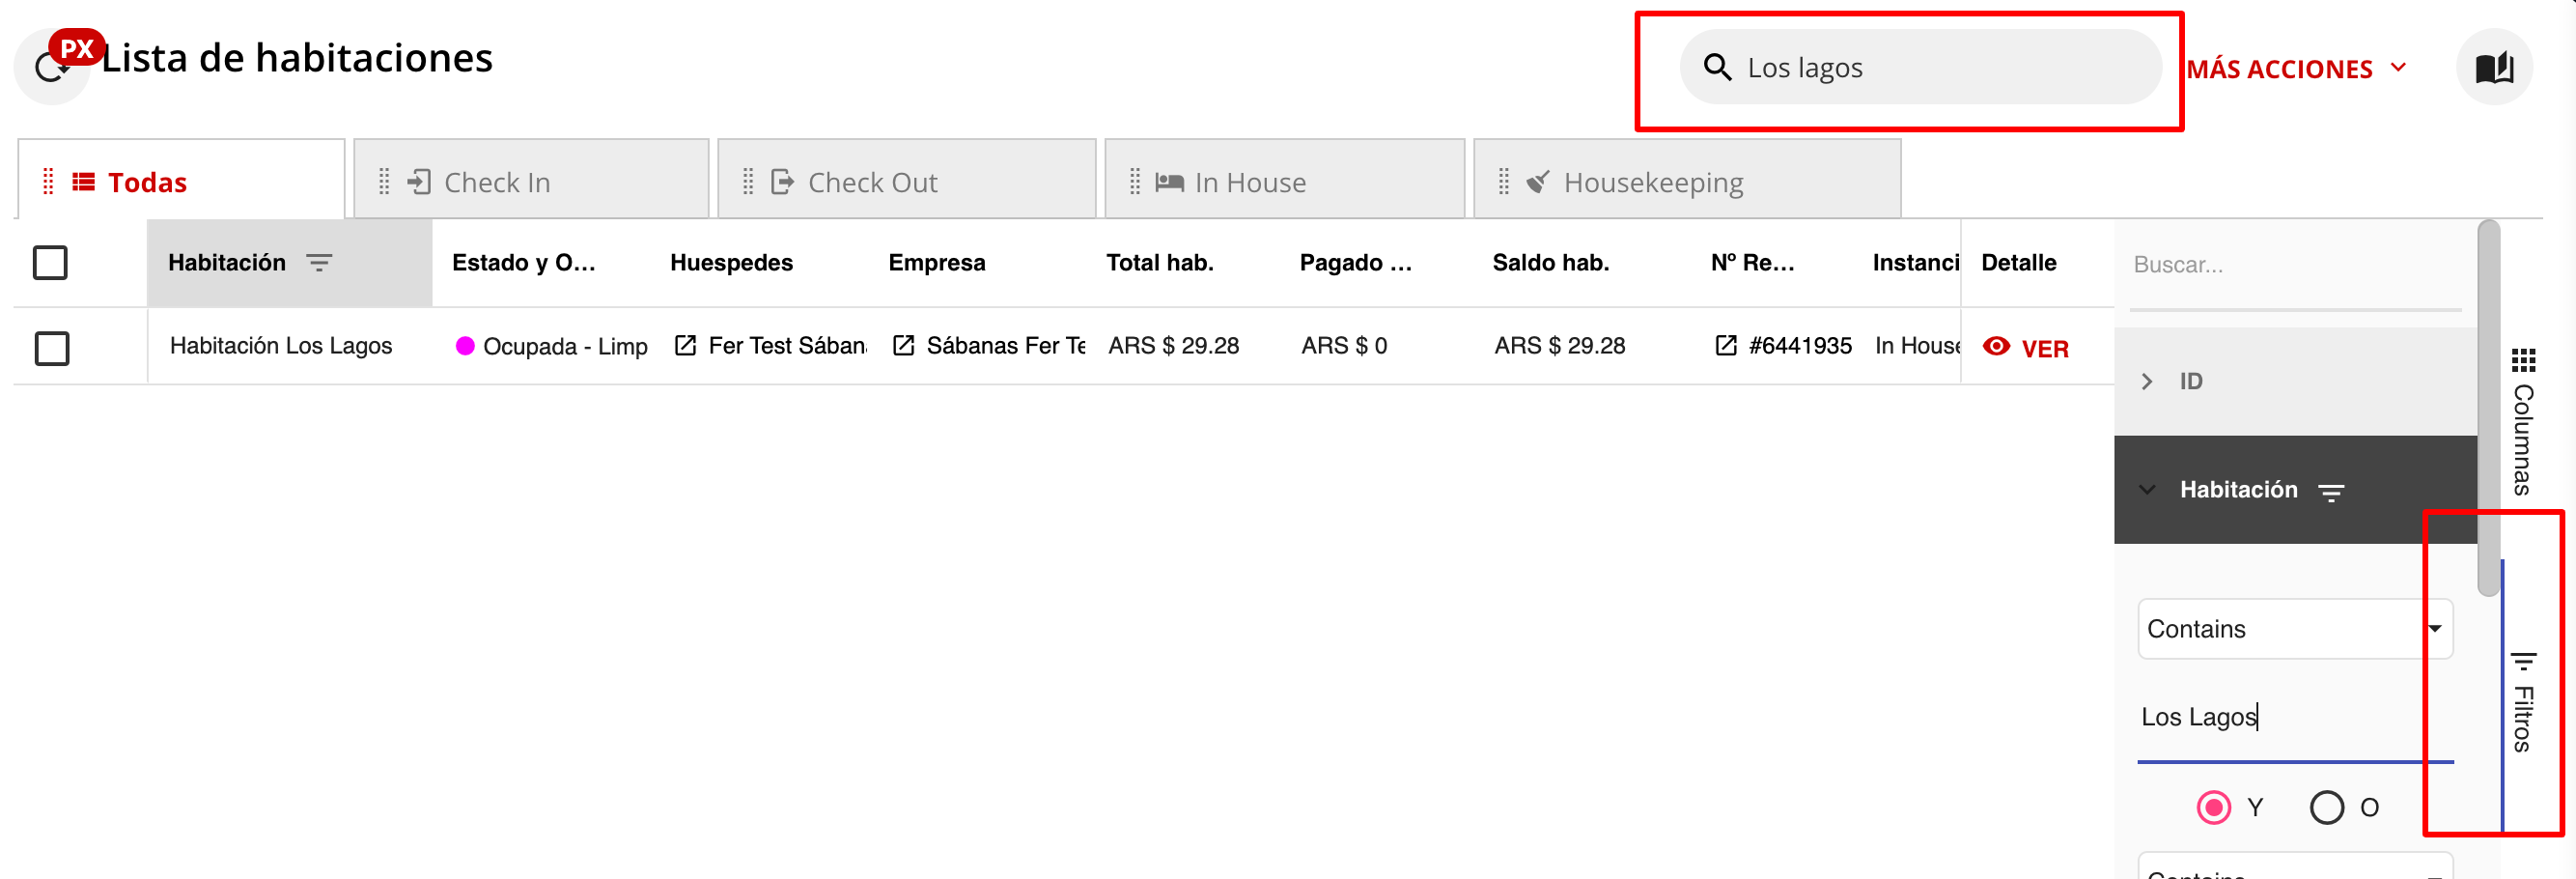The image size is (2576, 879).
Task: Click the Filtros side panel icon
Action: (2523, 662)
